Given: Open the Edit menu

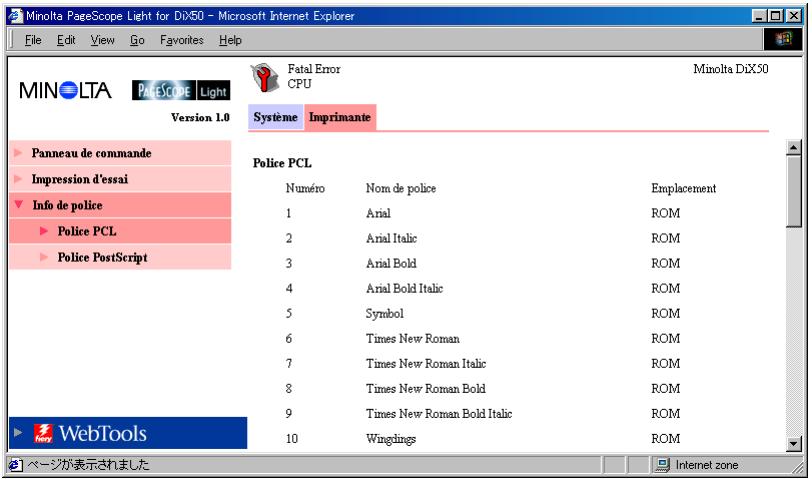Looking at the screenshot, I should click(x=66, y=40).
